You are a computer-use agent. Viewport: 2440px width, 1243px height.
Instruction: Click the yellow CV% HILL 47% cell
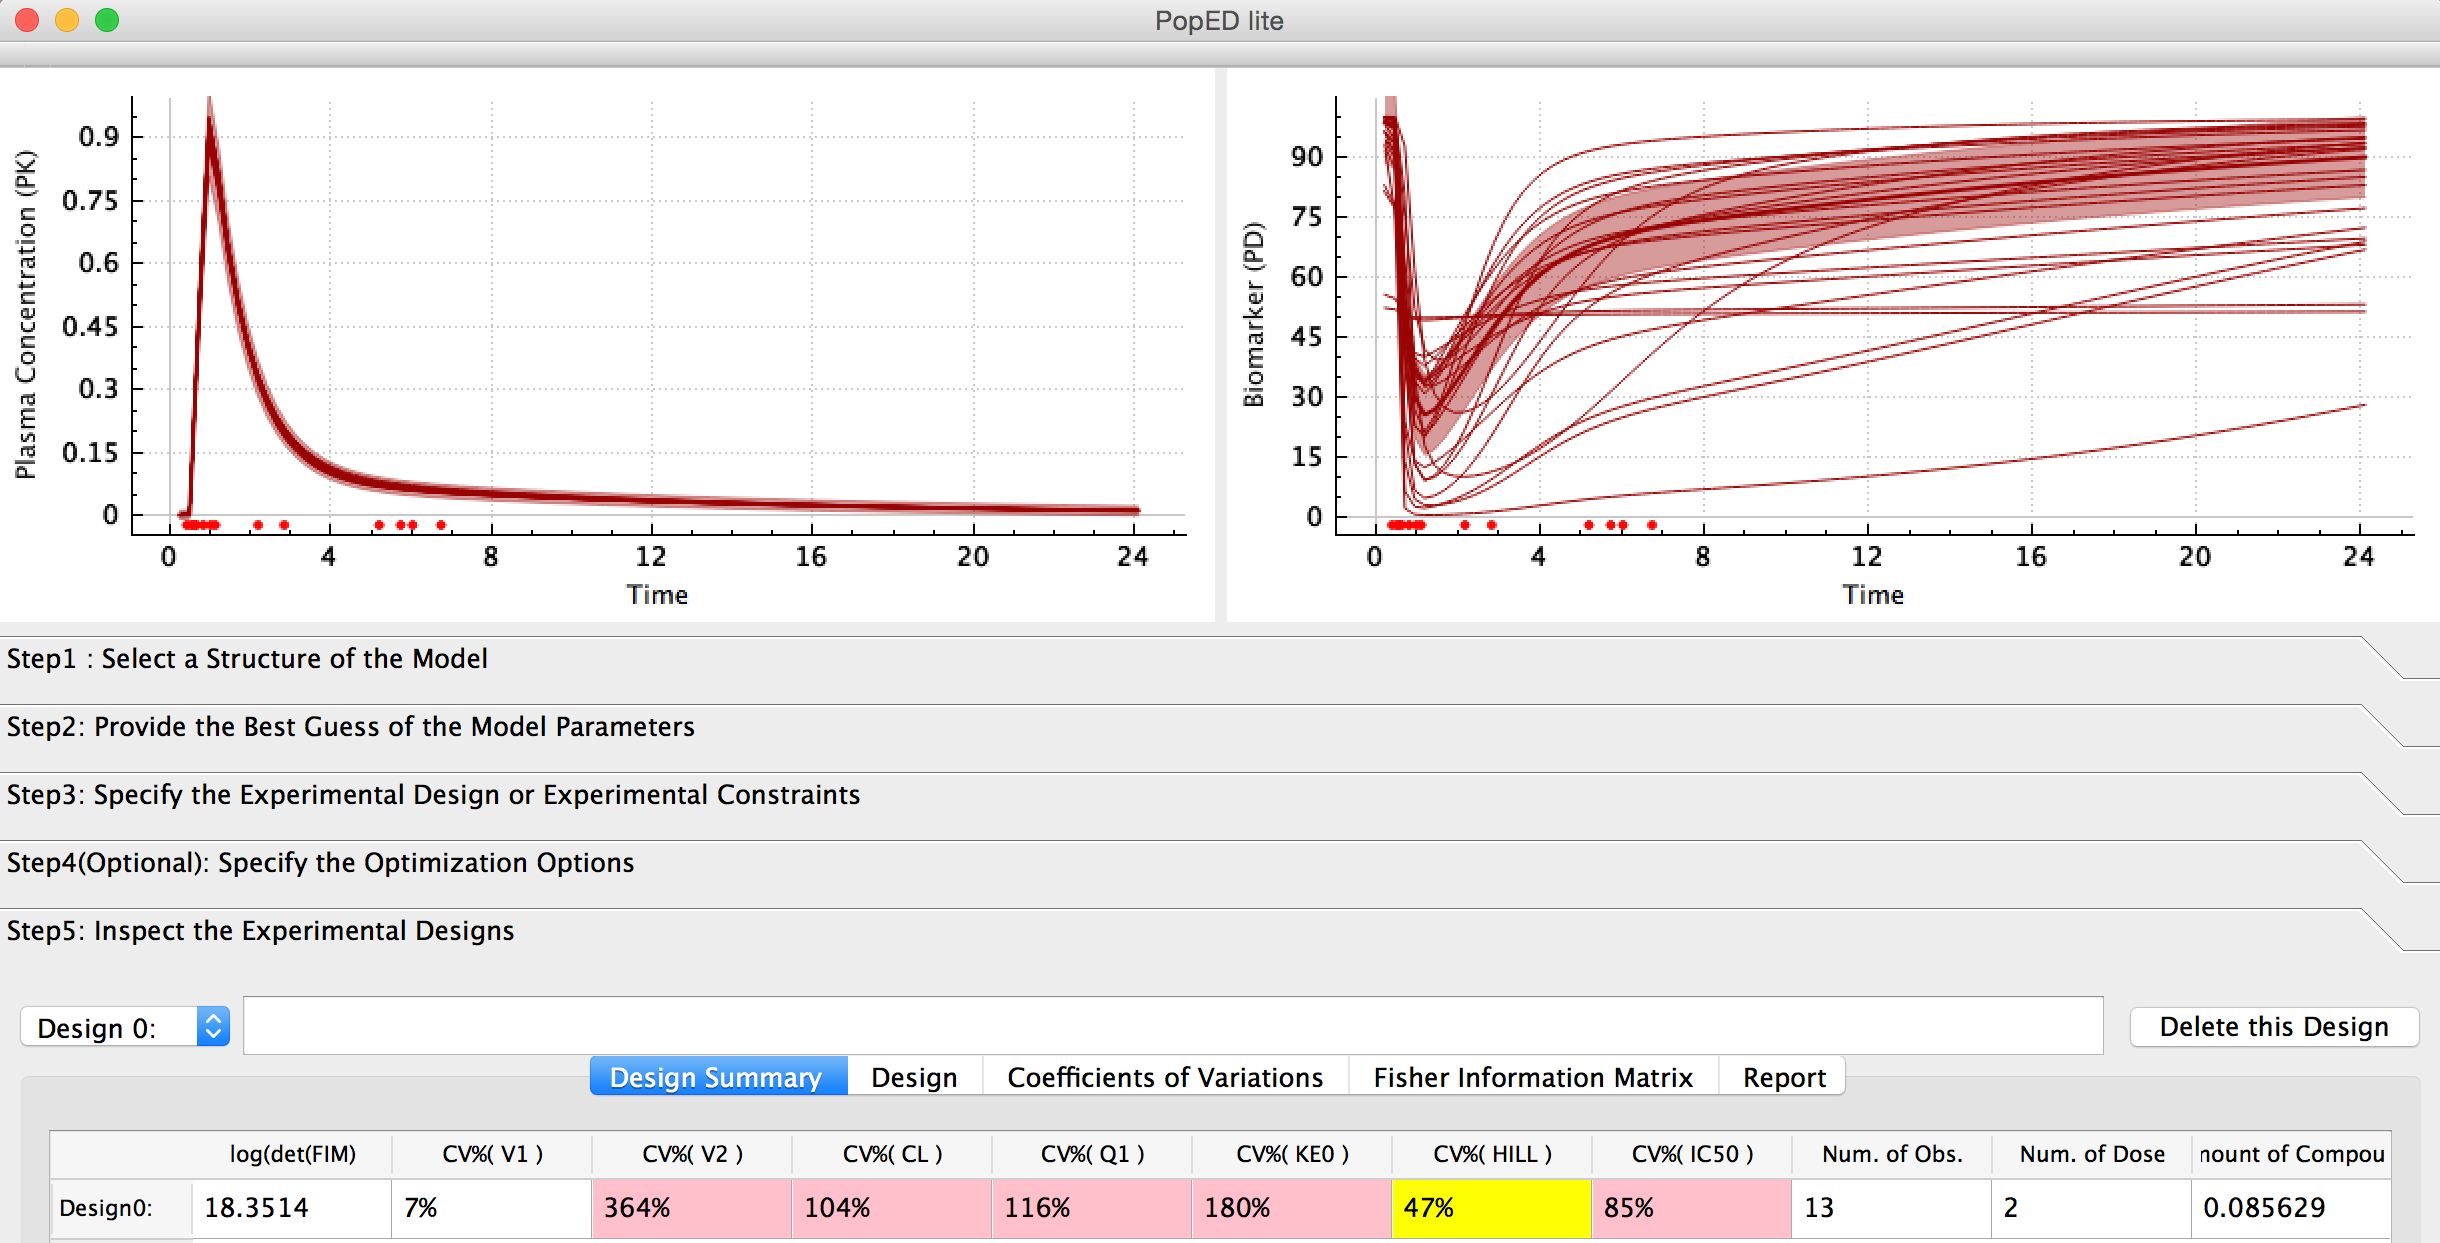click(x=1490, y=1208)
